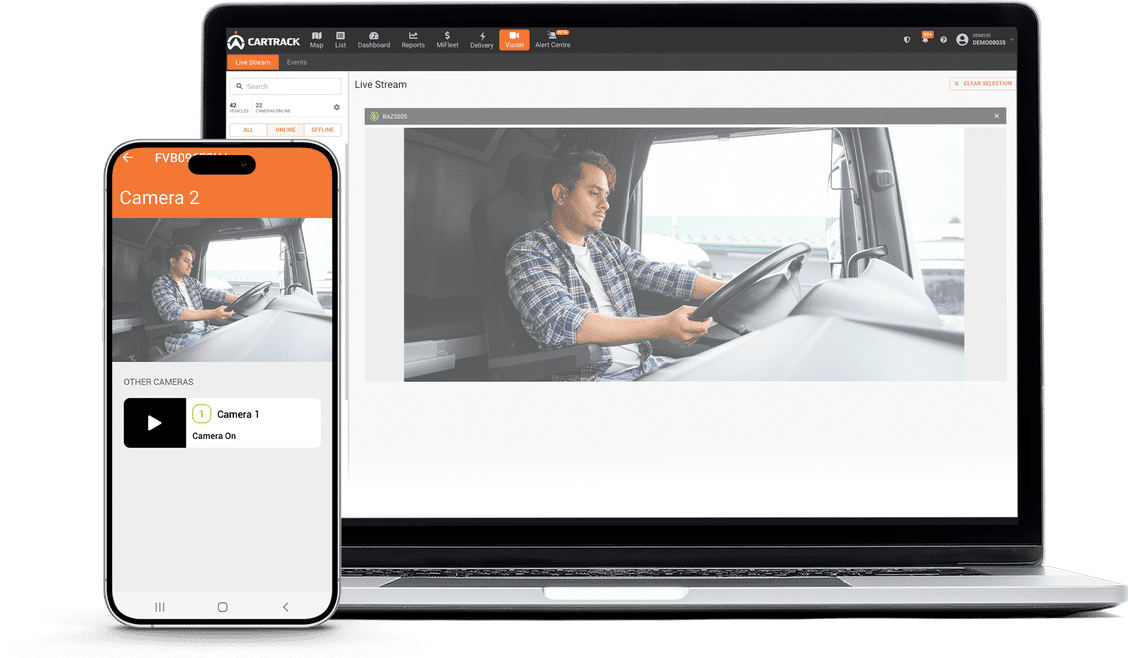Screen dimensions: 1128x658
Task: Open the List view icon
Action: [340, 40]
